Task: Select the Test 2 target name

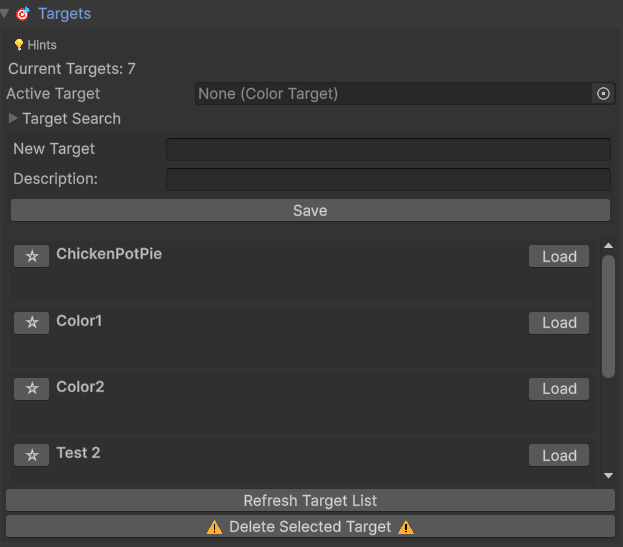Action: 78,453
